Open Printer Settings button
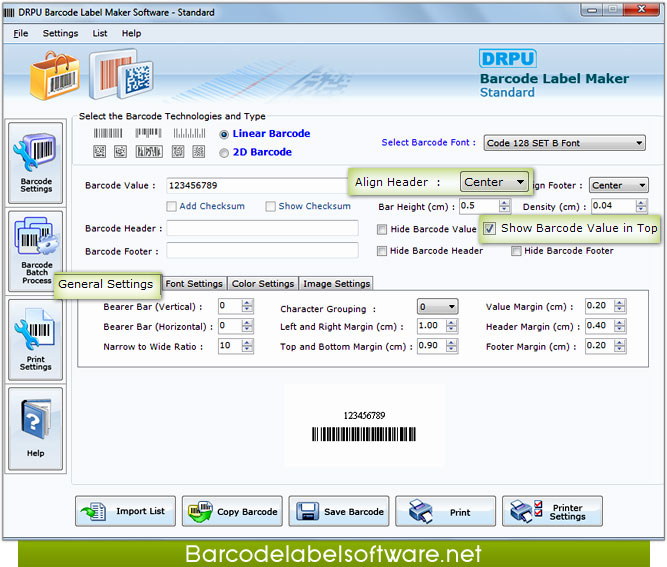Image resolution: width=667 pixels, height=567 pixels. pos(552,511)
